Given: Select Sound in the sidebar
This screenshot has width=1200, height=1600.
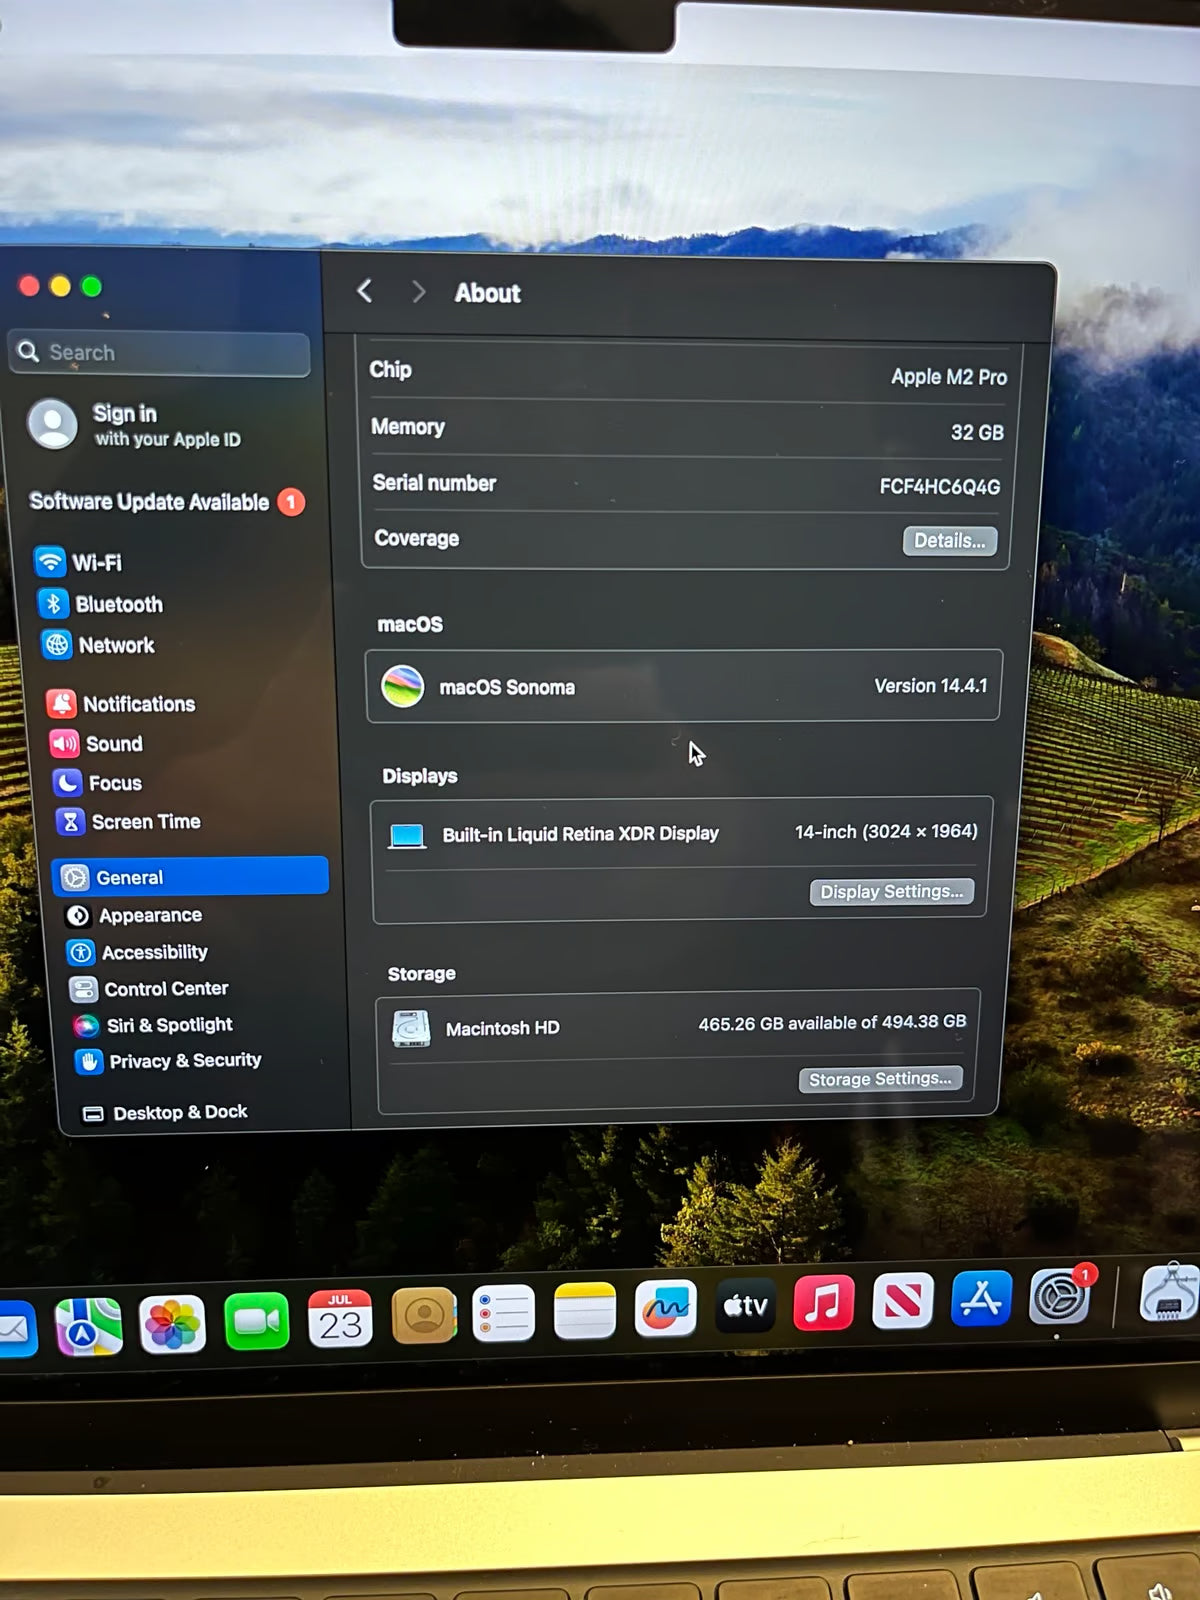Looking at the screenshot, I should click(96, 744).
